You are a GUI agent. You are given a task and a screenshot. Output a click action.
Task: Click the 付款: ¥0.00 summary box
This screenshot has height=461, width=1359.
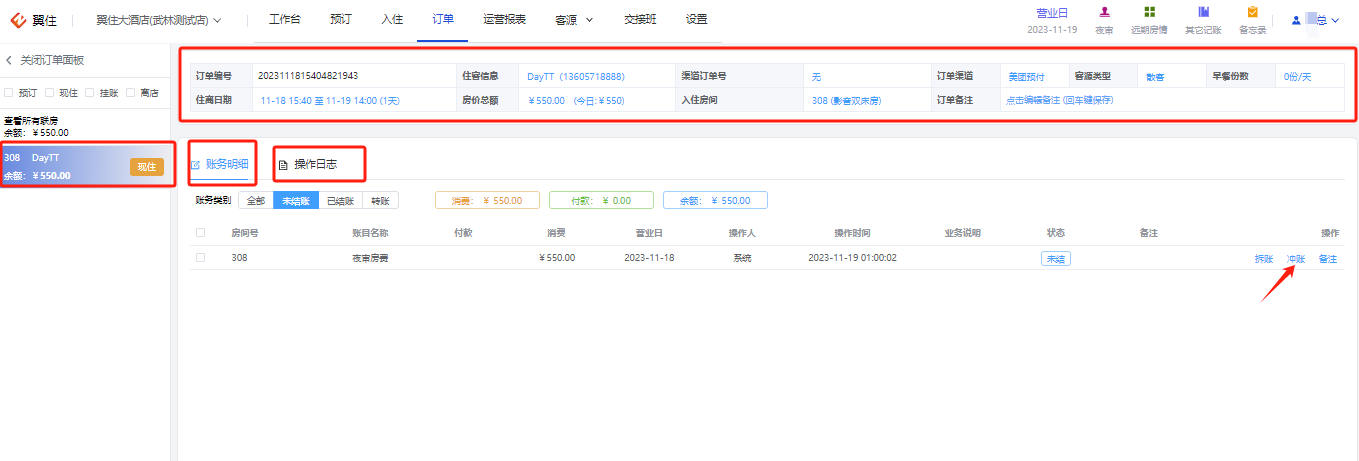601,200
